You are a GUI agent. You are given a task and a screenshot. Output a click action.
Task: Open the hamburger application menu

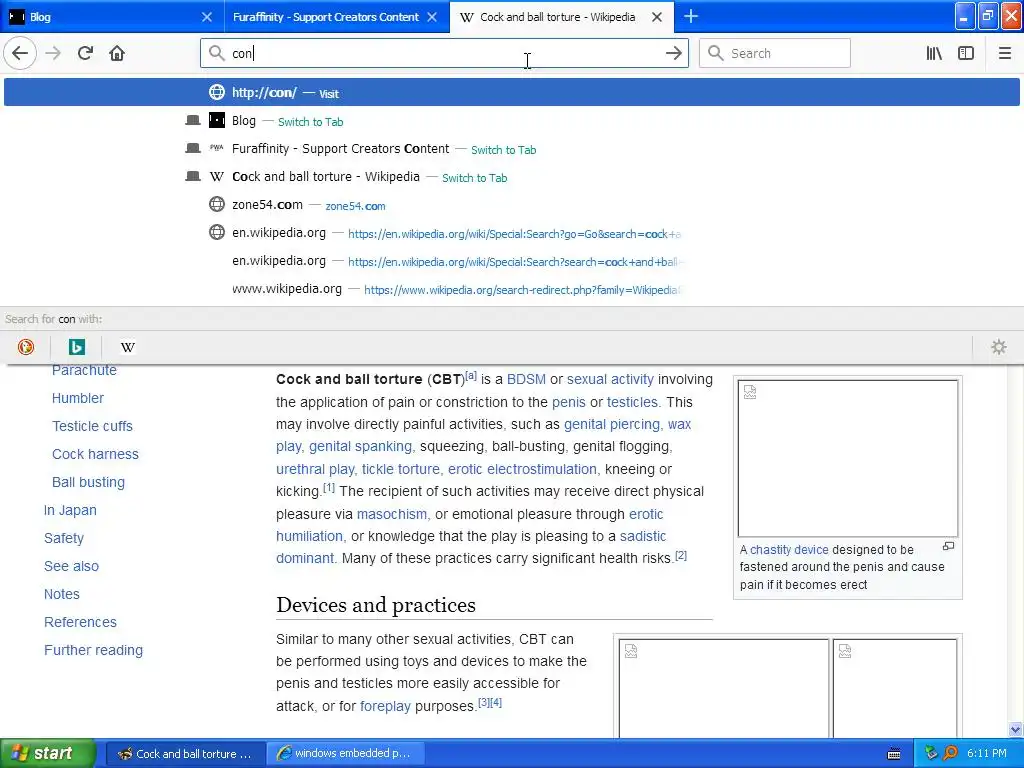(1004, 53)
